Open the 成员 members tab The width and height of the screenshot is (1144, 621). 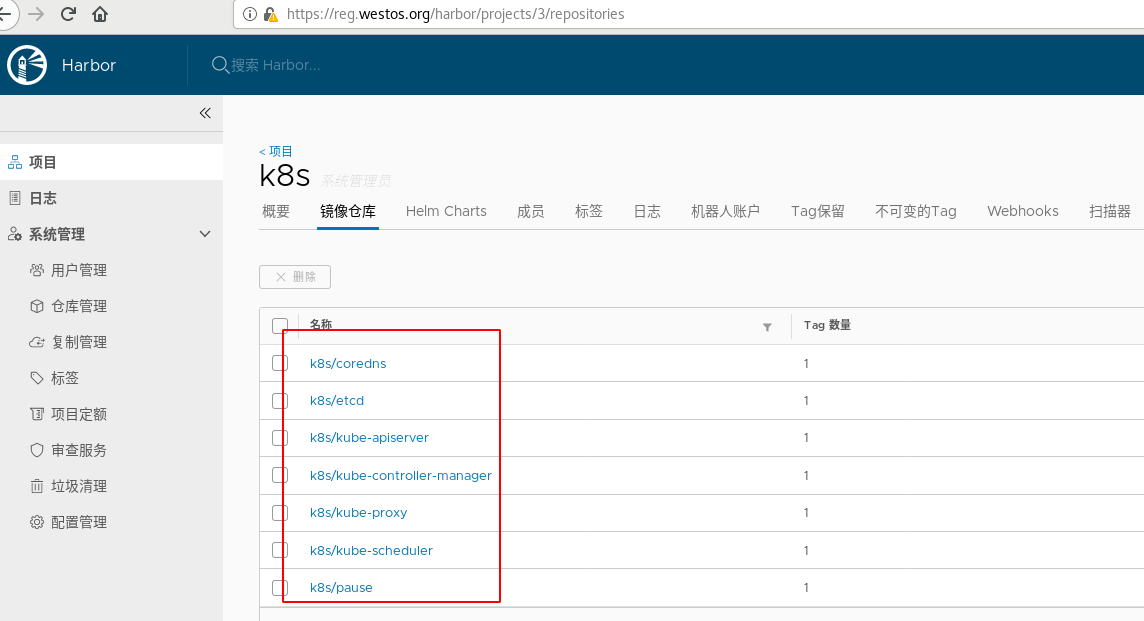pos(530,212)
